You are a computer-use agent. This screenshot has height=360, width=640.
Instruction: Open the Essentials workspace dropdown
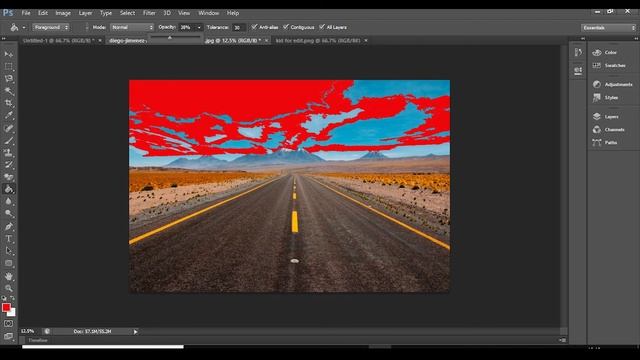click(x=609, y=27)
